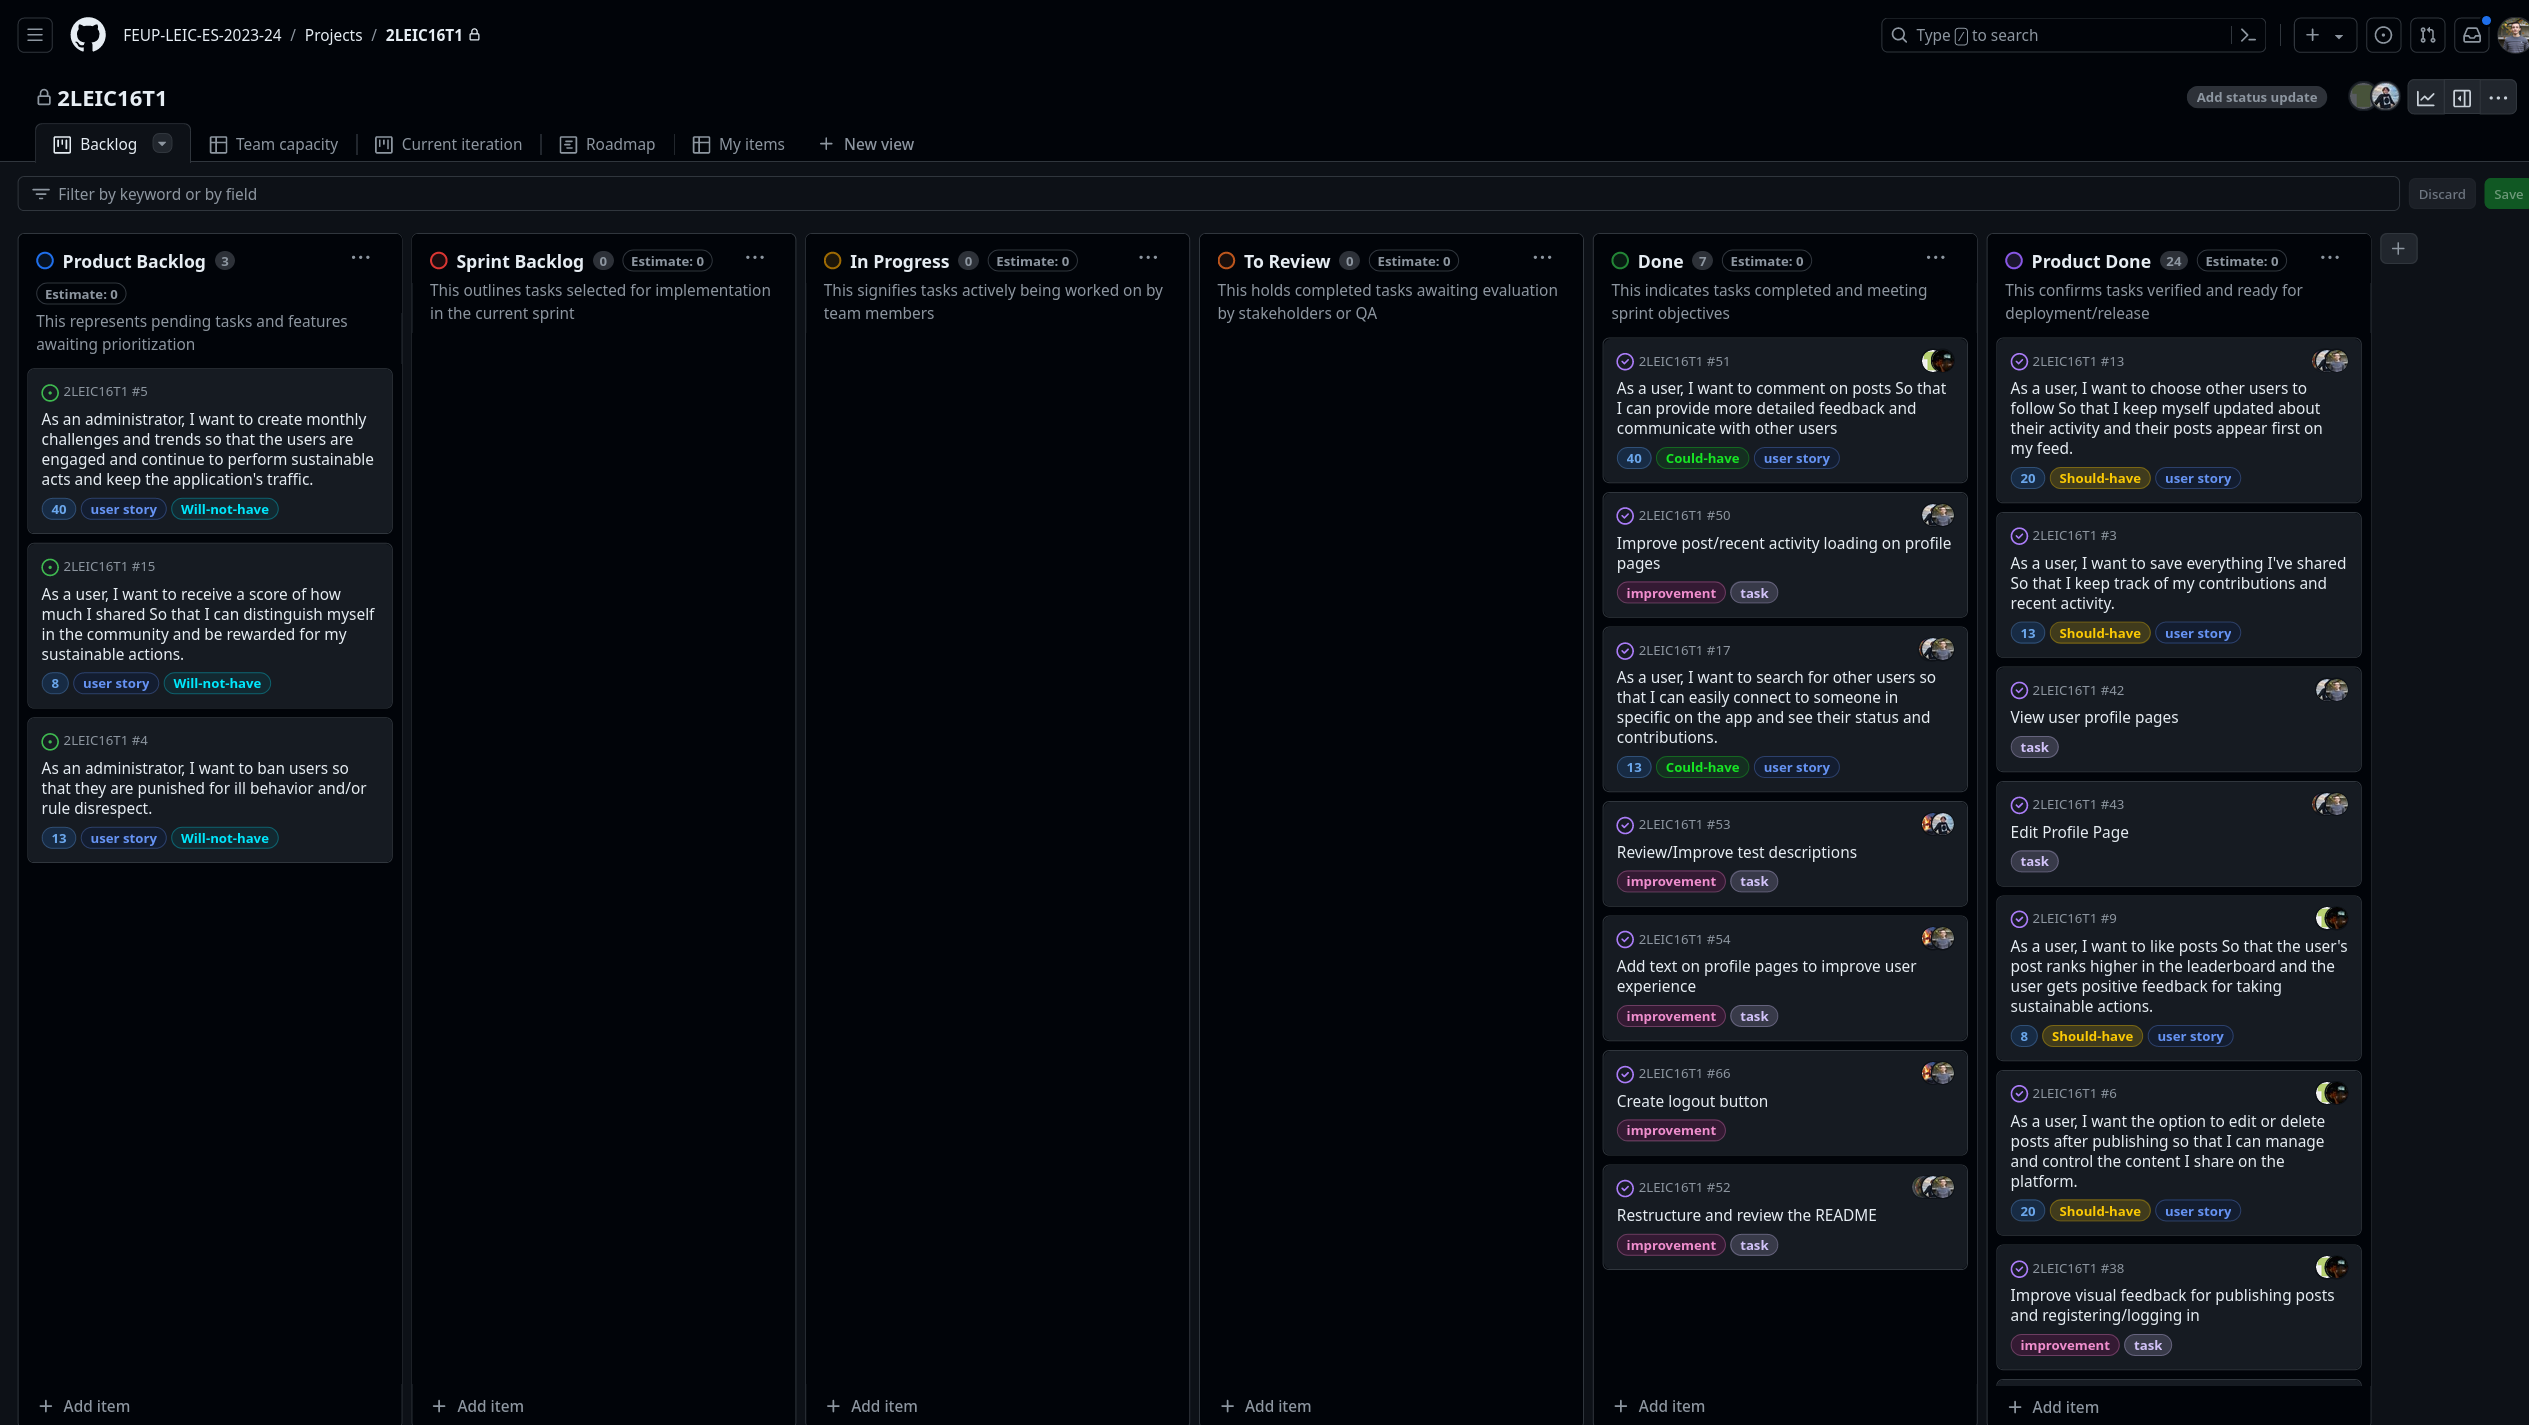
Task: Toggle the project details side panel icon
Action: click(2462, 98)
